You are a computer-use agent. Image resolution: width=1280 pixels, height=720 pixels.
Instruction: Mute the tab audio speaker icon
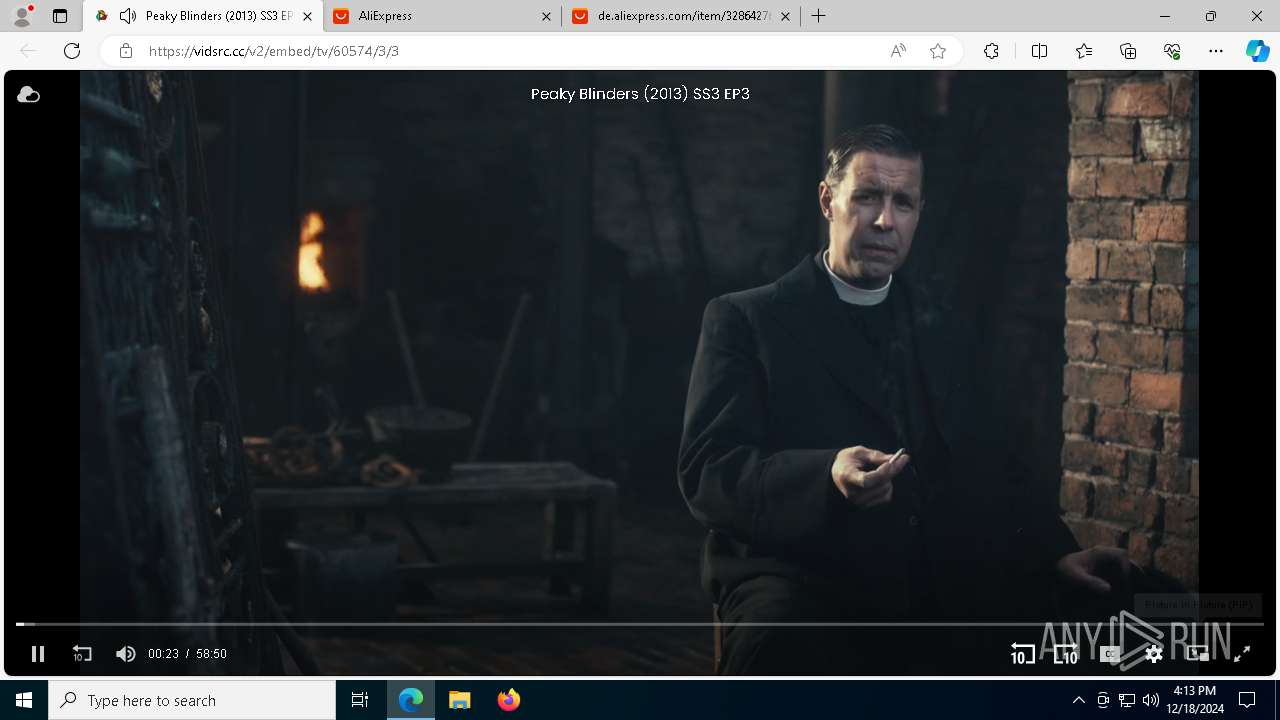(128, 16)
